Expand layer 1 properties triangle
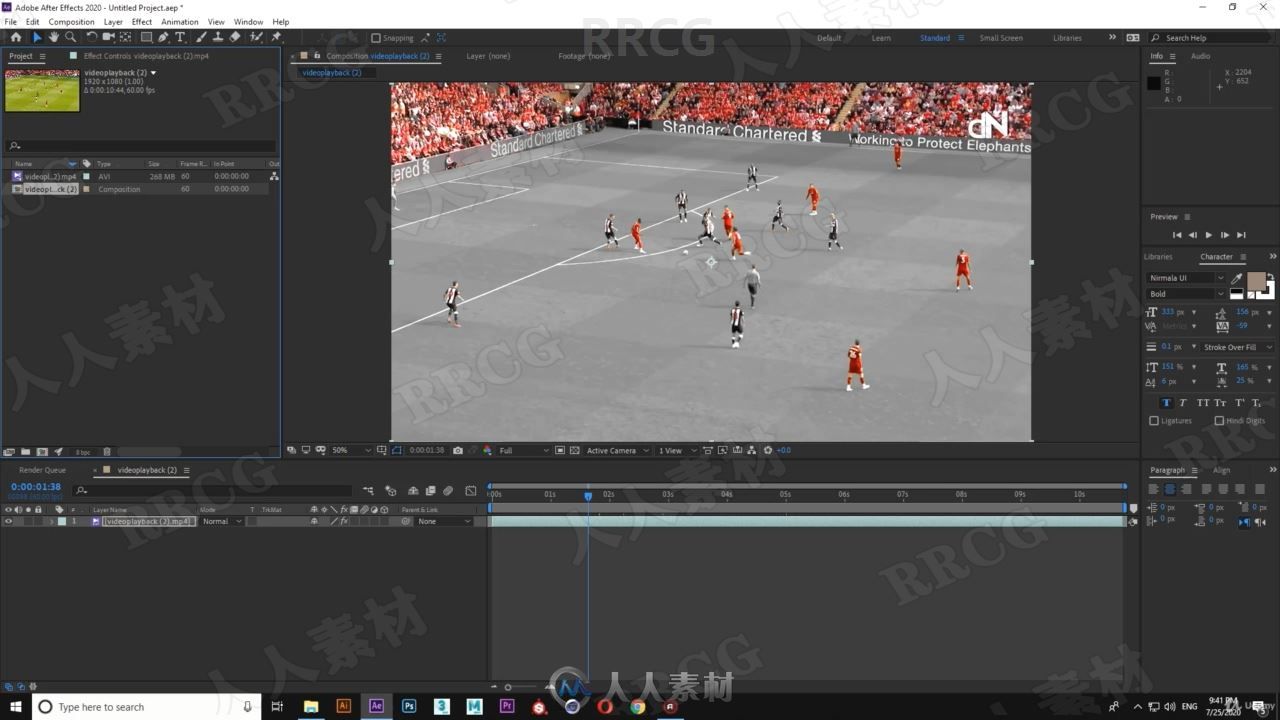 [51, 521]
